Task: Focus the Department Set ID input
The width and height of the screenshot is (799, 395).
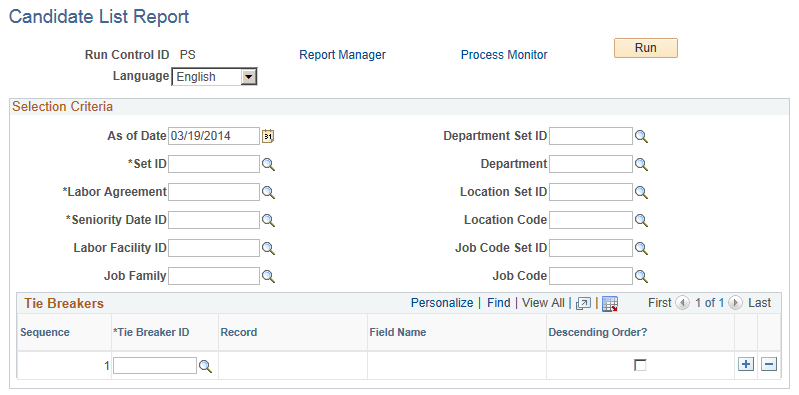Action: point(591,136)
